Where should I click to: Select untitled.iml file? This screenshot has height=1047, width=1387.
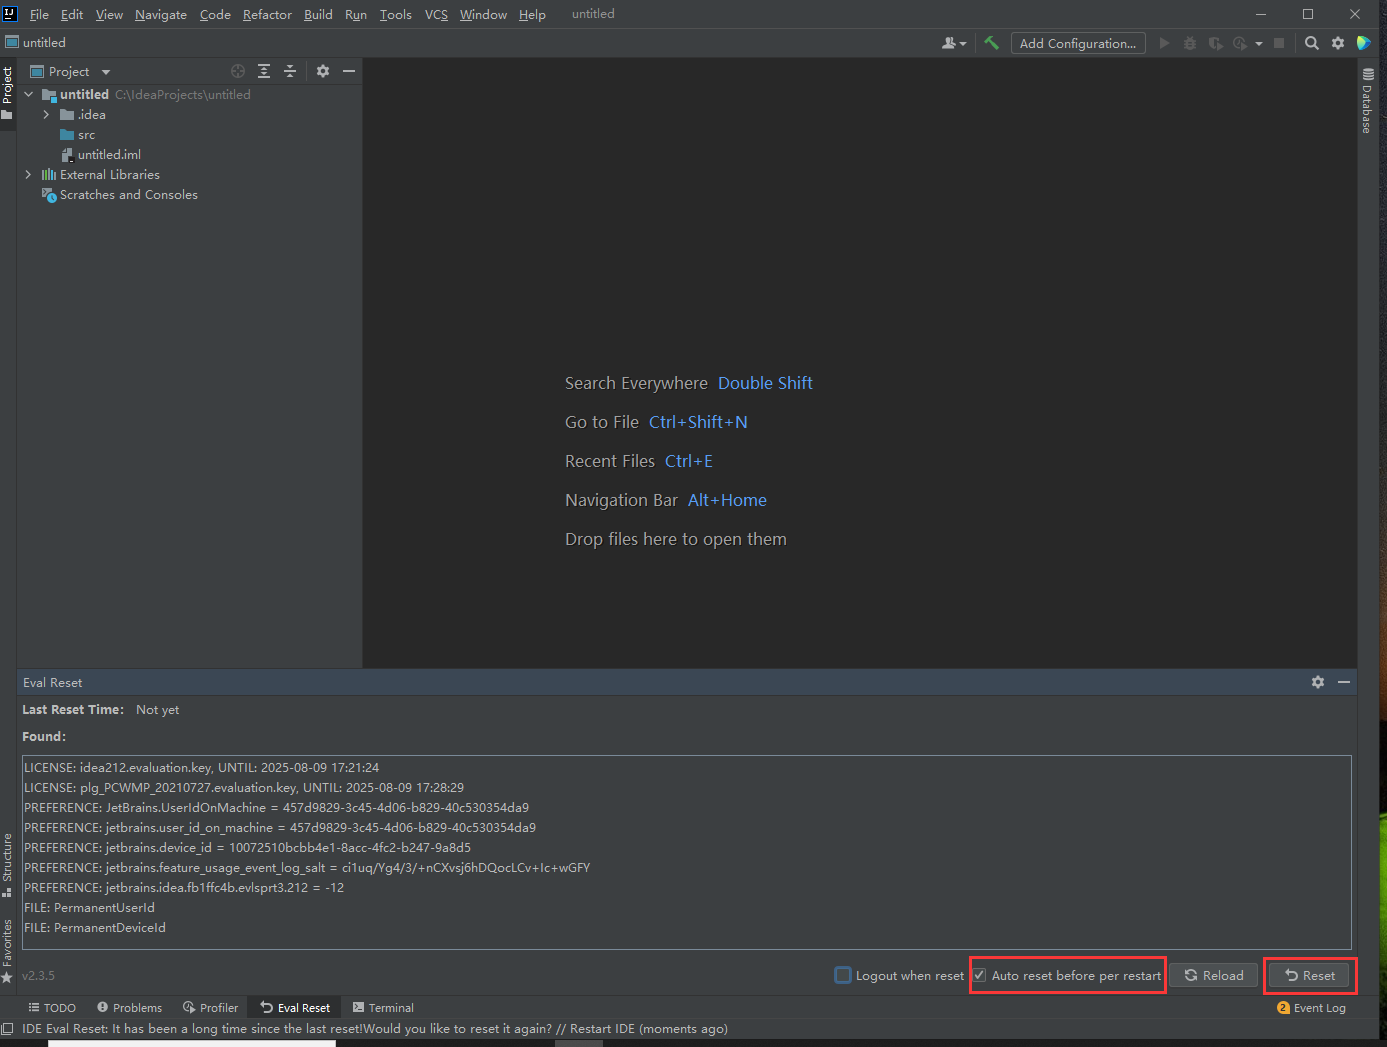100,155
